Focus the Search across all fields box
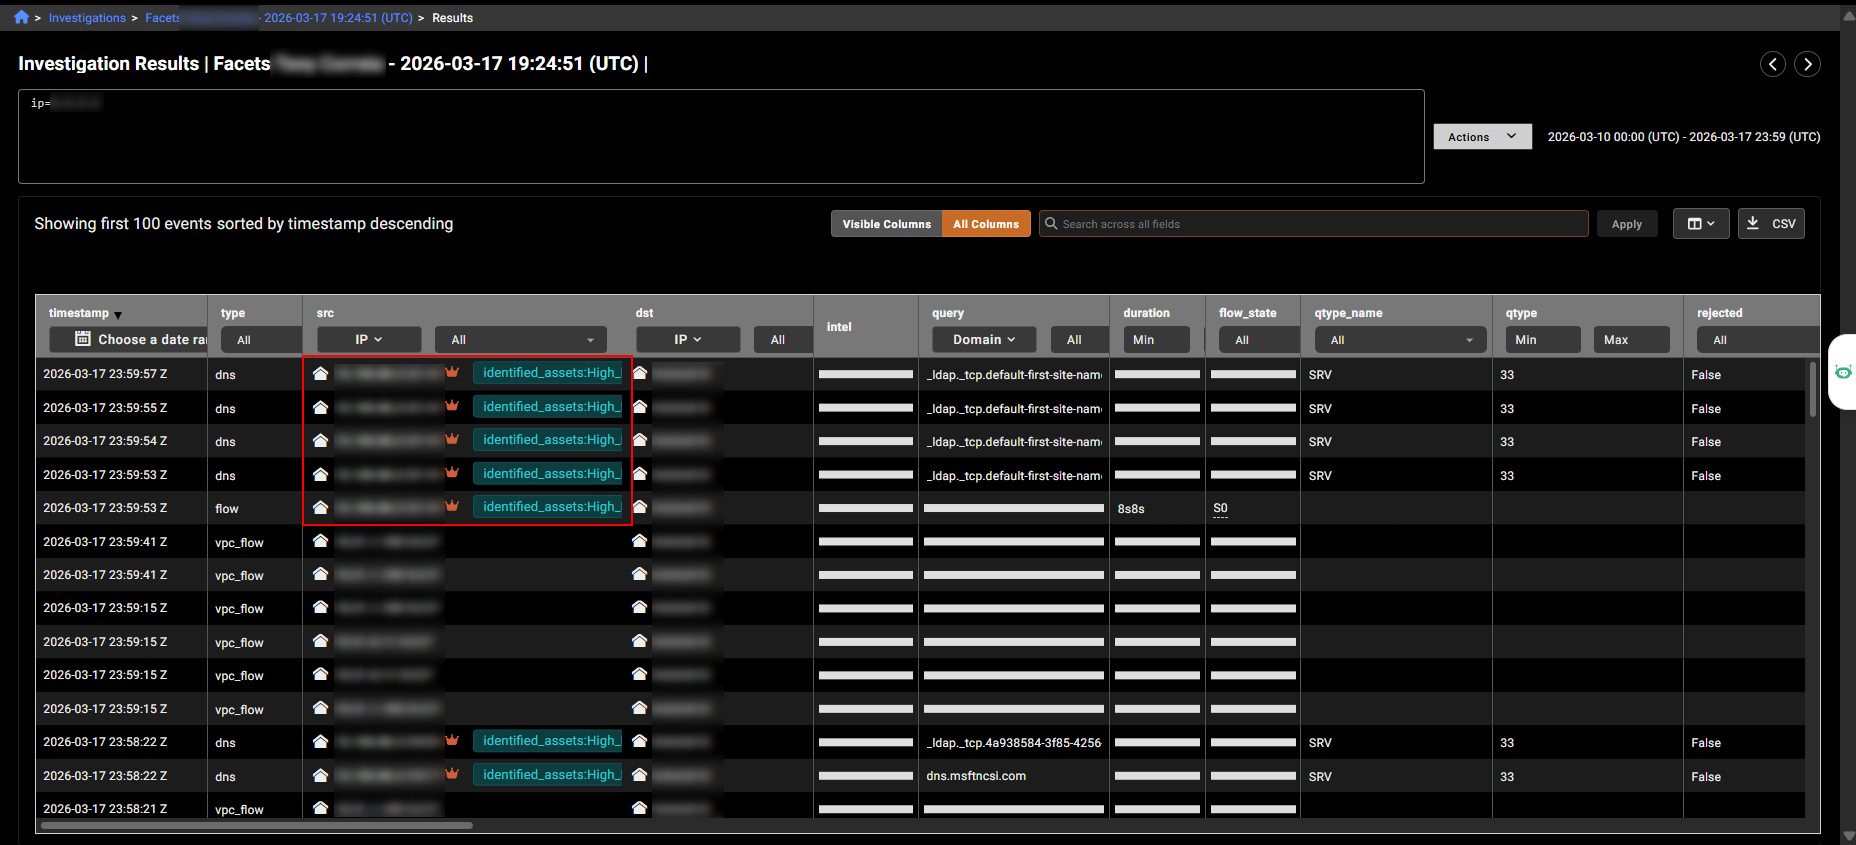Image resolution: width=1856 pixels, height=845 pixels. tap(1313, 224)
